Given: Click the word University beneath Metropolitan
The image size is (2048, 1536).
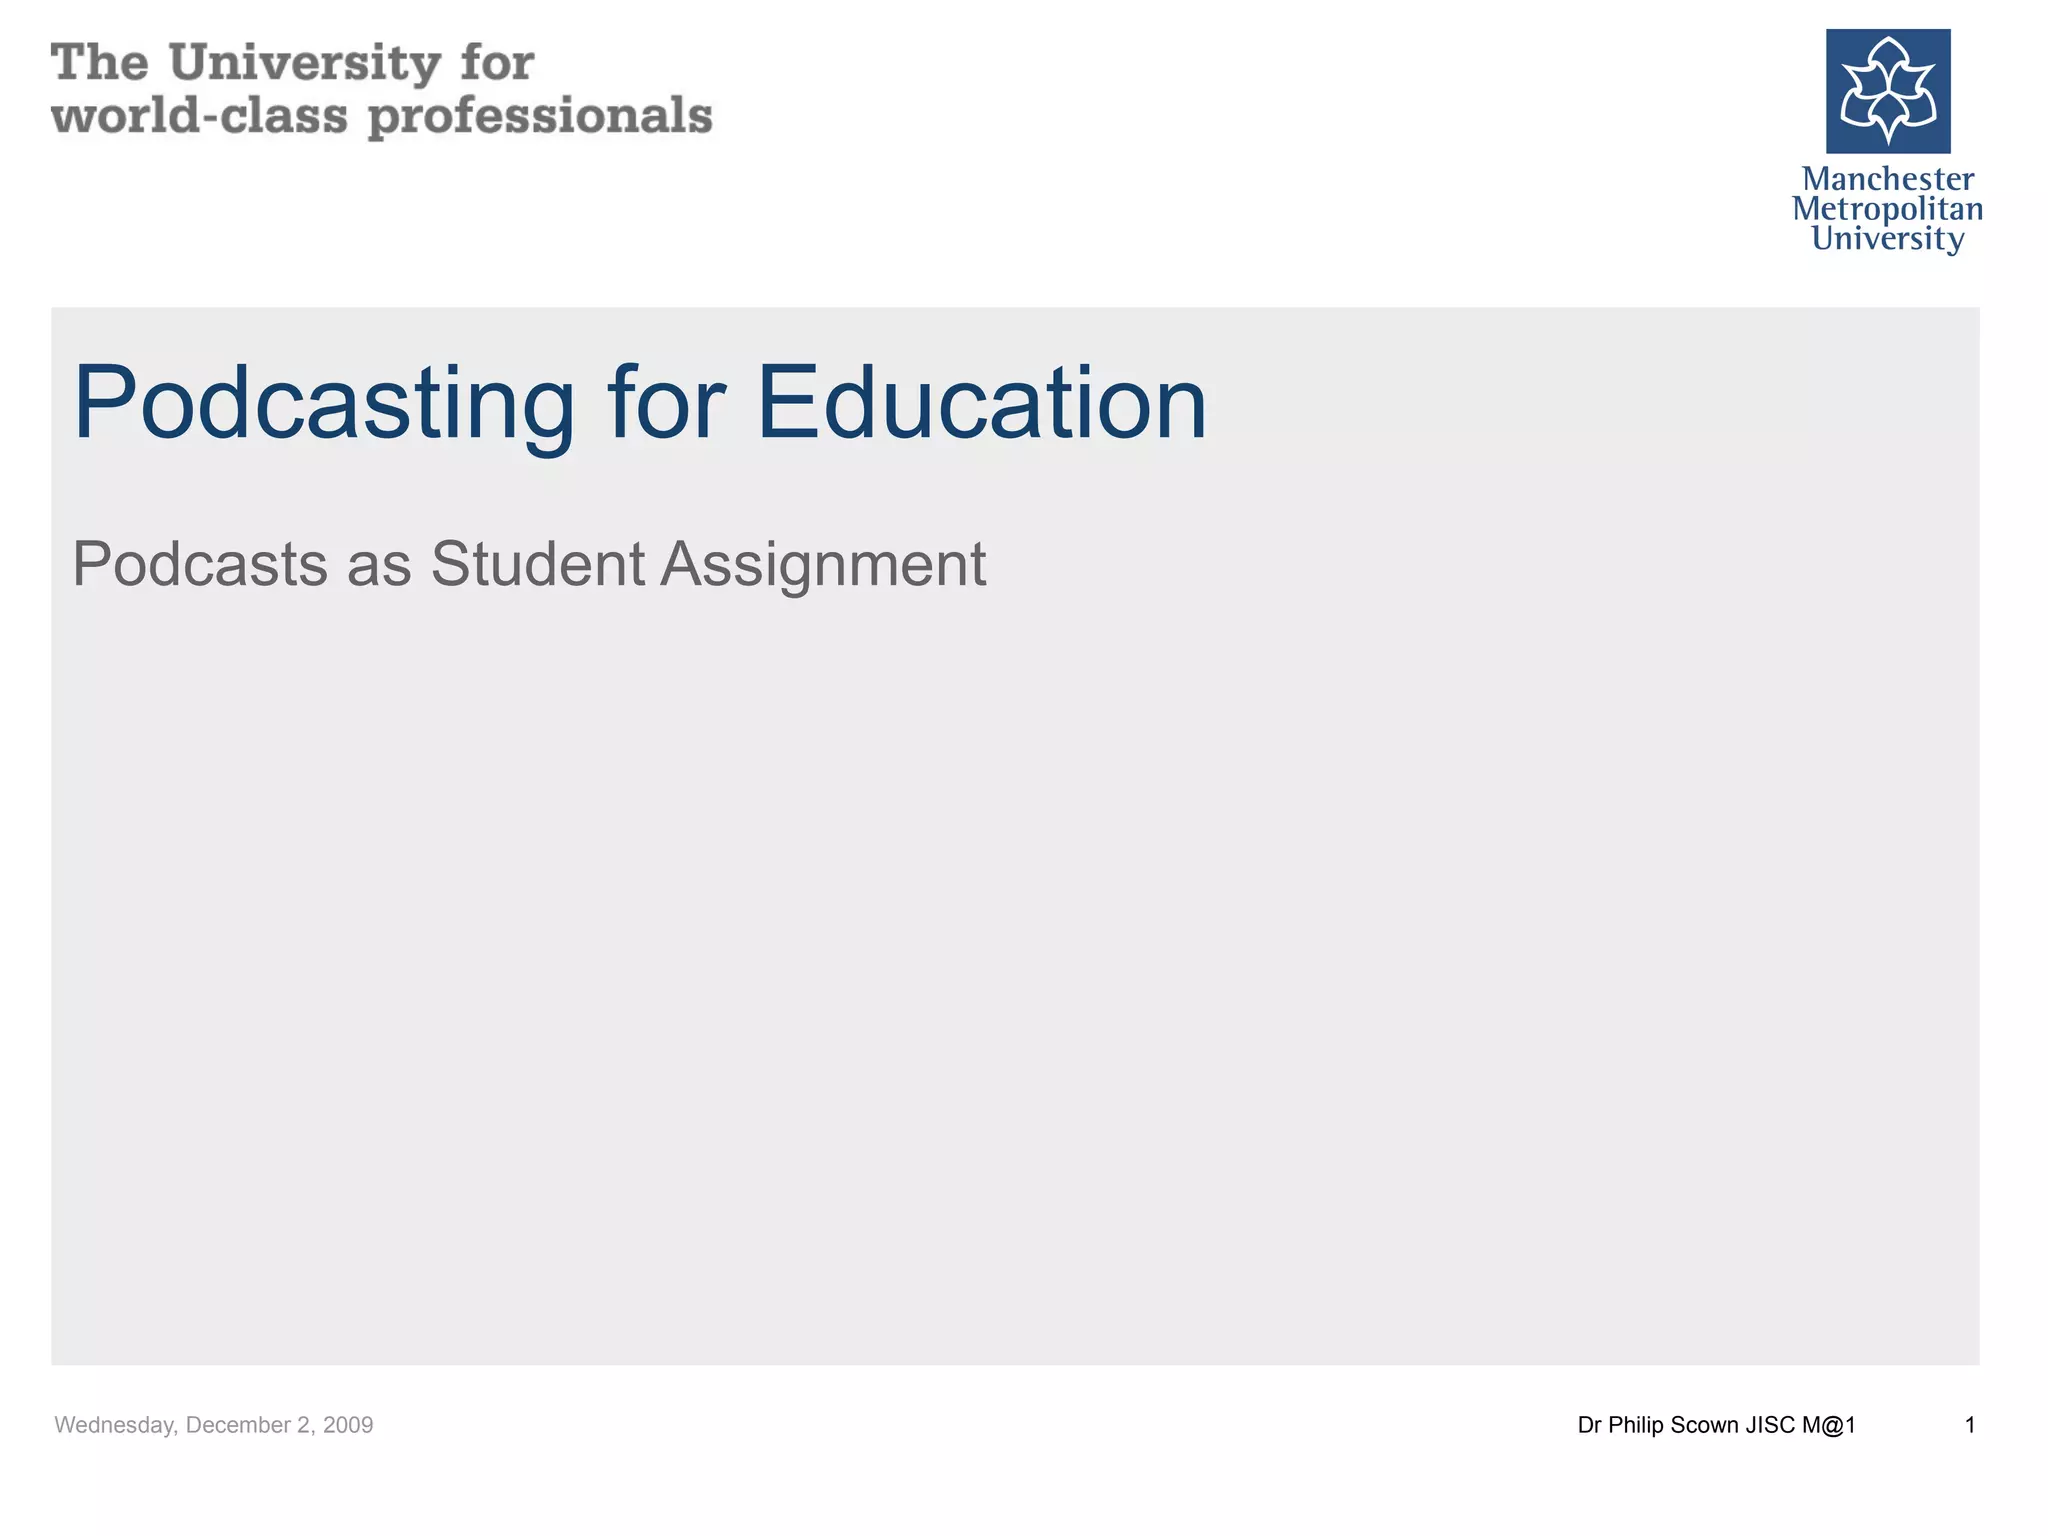Looking at the screenshot, I should (1887, 239).
